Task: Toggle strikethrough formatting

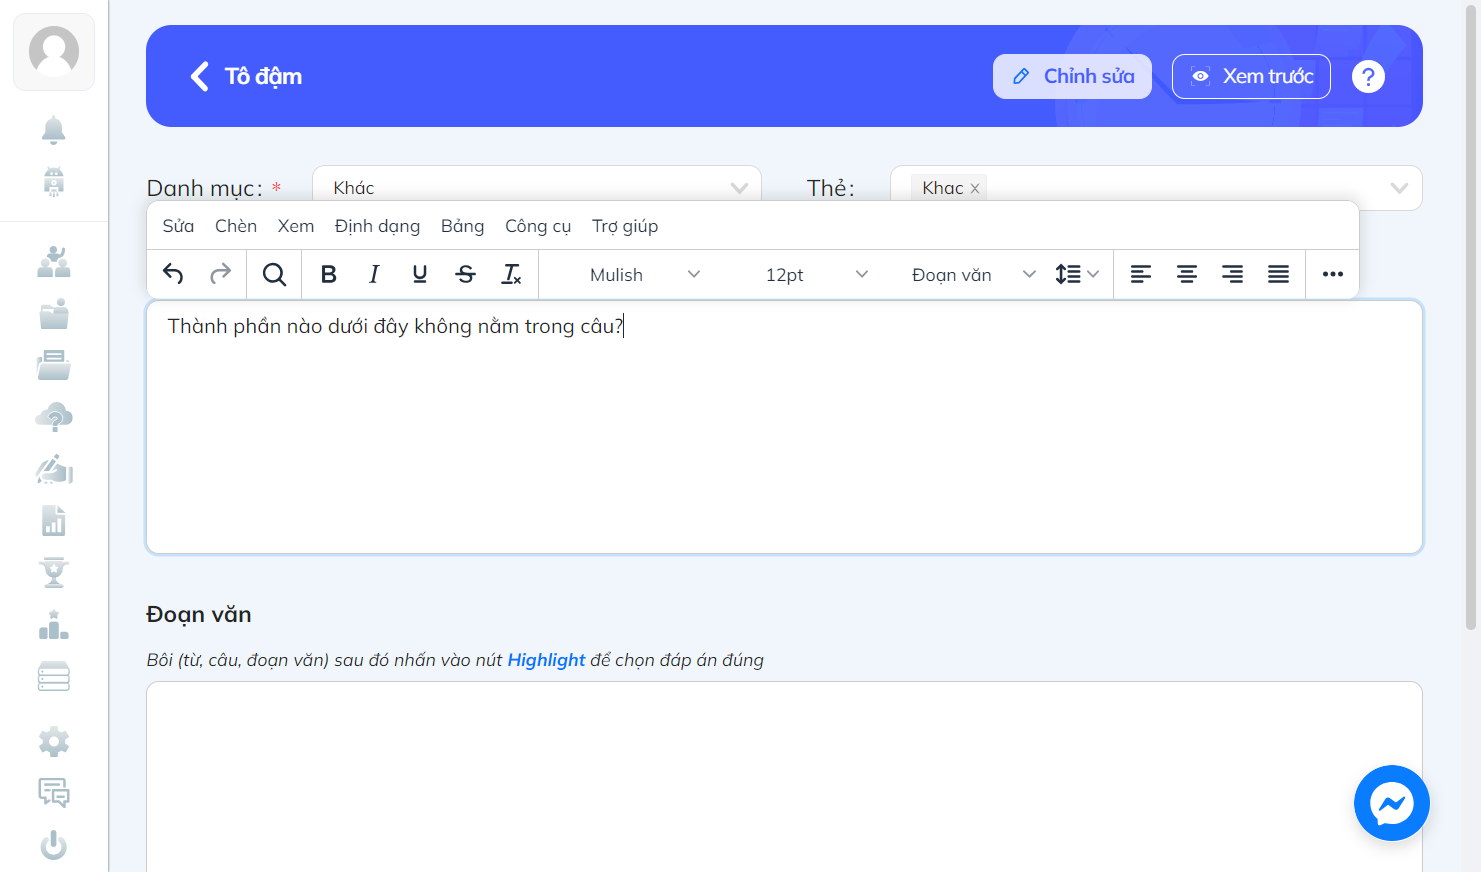Action: pyautogui.click(x=466, y=274)
